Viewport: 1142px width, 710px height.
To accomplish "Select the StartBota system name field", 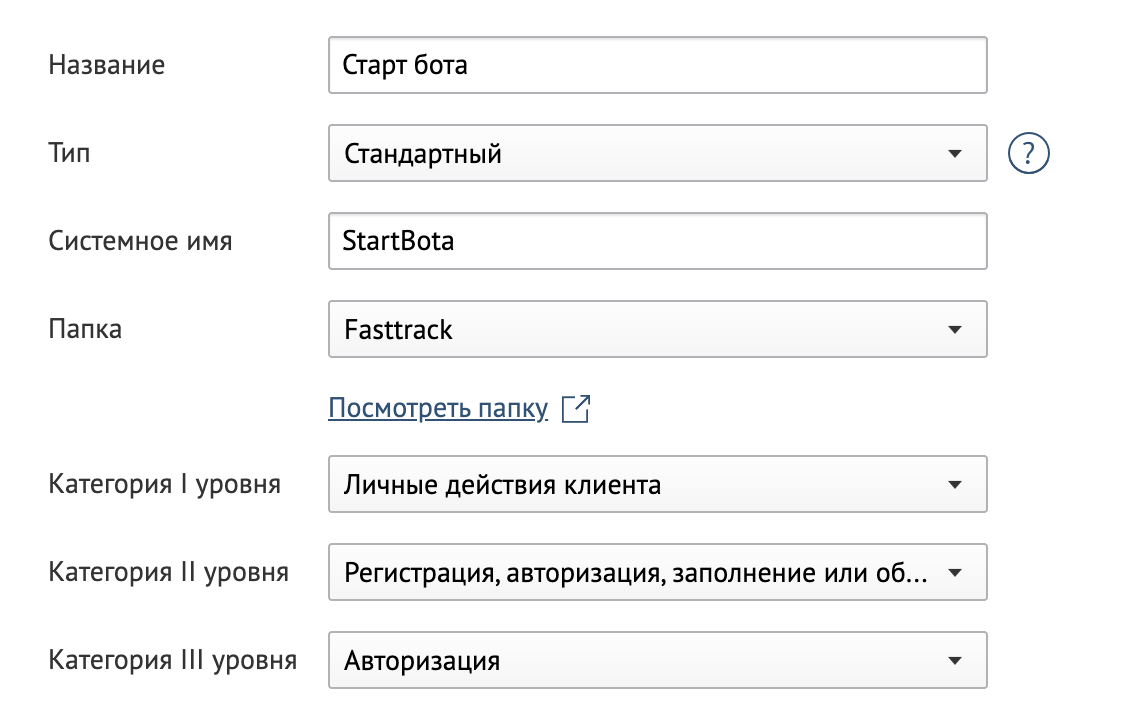I will pyautogui.click(x=657, y=241).
